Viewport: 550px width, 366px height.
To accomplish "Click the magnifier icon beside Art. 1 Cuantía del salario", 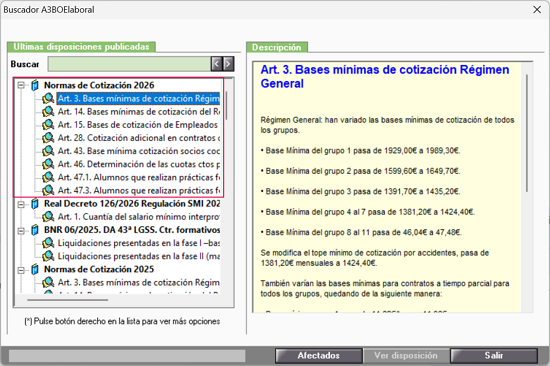I will coord(48,217).
